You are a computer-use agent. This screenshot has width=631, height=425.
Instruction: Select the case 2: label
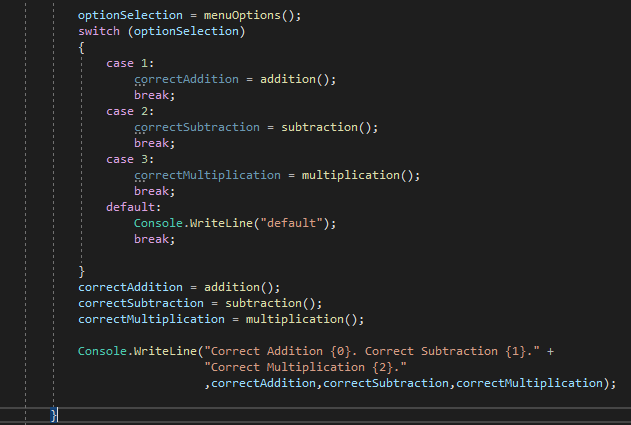click(x=130, y=111)
